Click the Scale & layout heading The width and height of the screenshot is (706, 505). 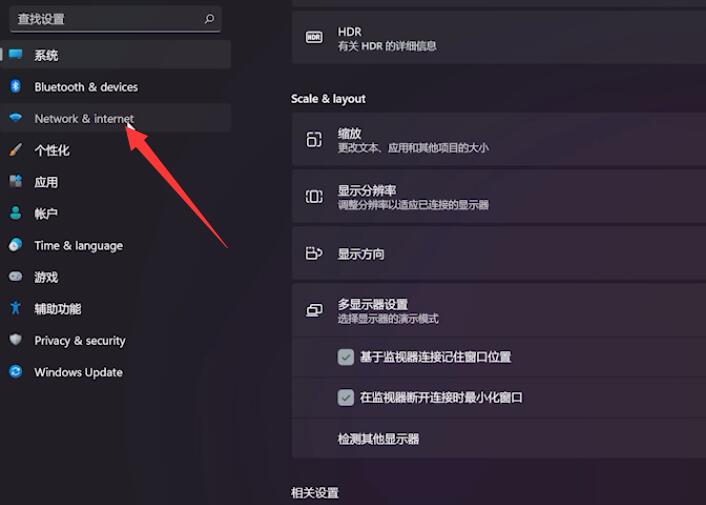point(328,99)
